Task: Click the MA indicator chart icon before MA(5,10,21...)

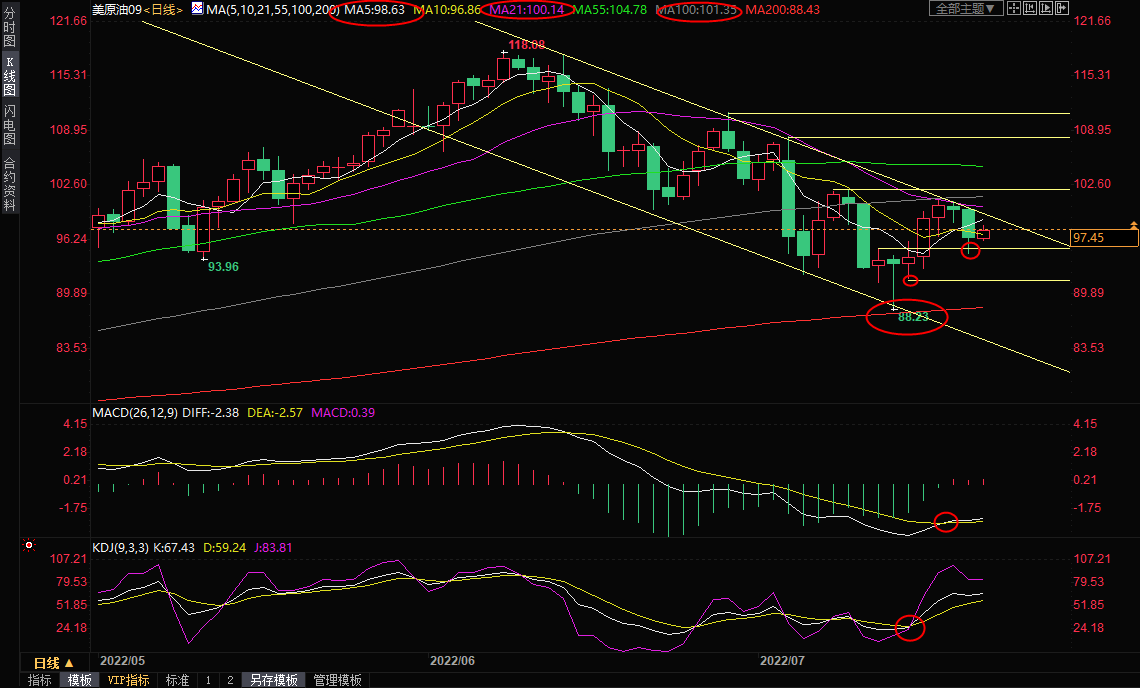Action: (x=197, y=9)
